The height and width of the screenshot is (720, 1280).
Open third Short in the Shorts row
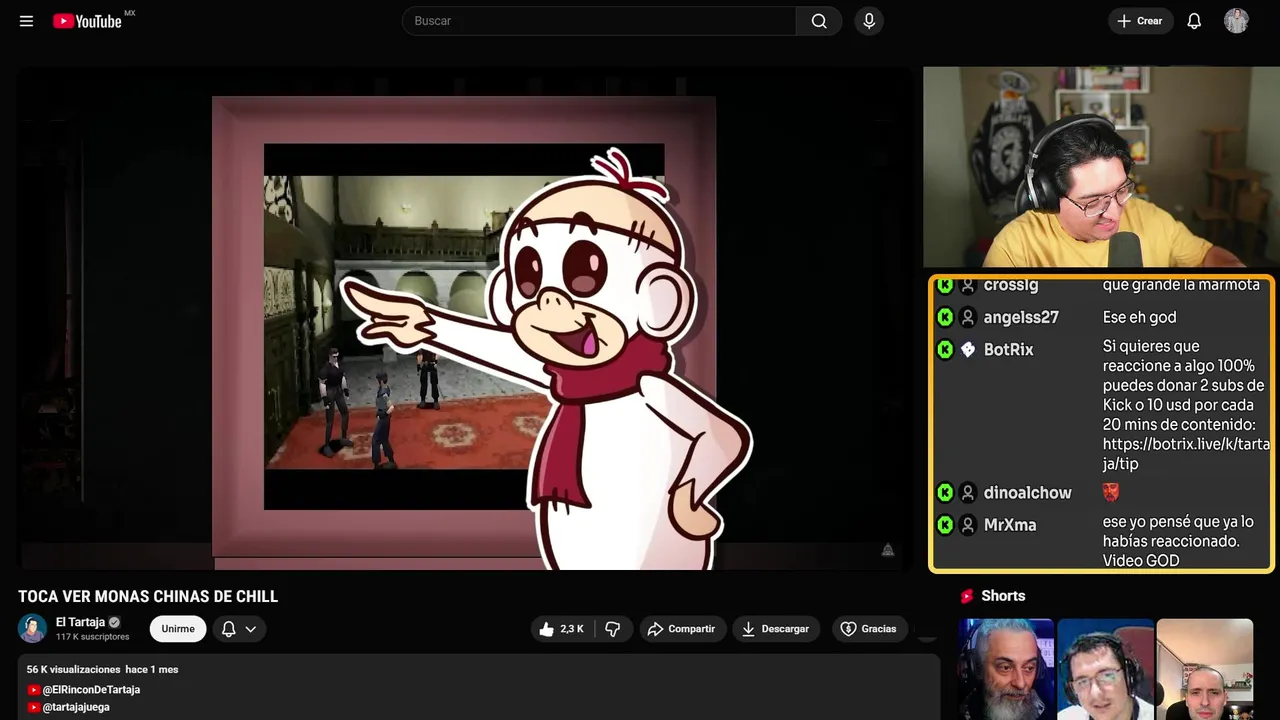tap(1204, 669)
